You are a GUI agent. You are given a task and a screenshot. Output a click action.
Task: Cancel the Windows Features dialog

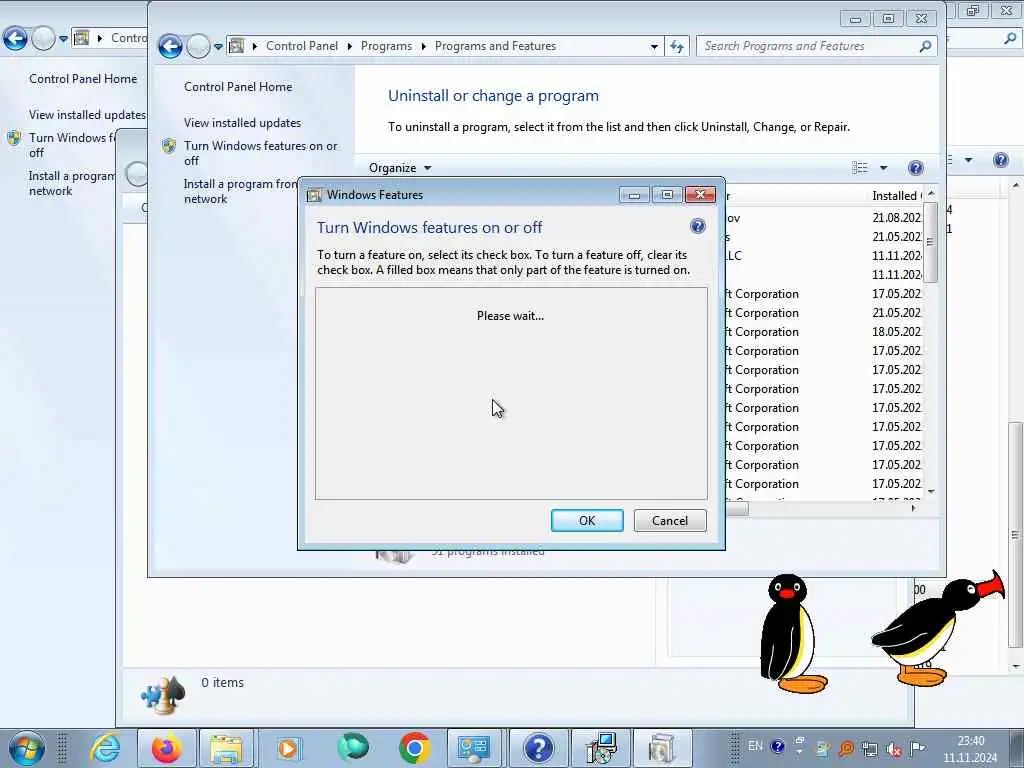click(670, 520)
